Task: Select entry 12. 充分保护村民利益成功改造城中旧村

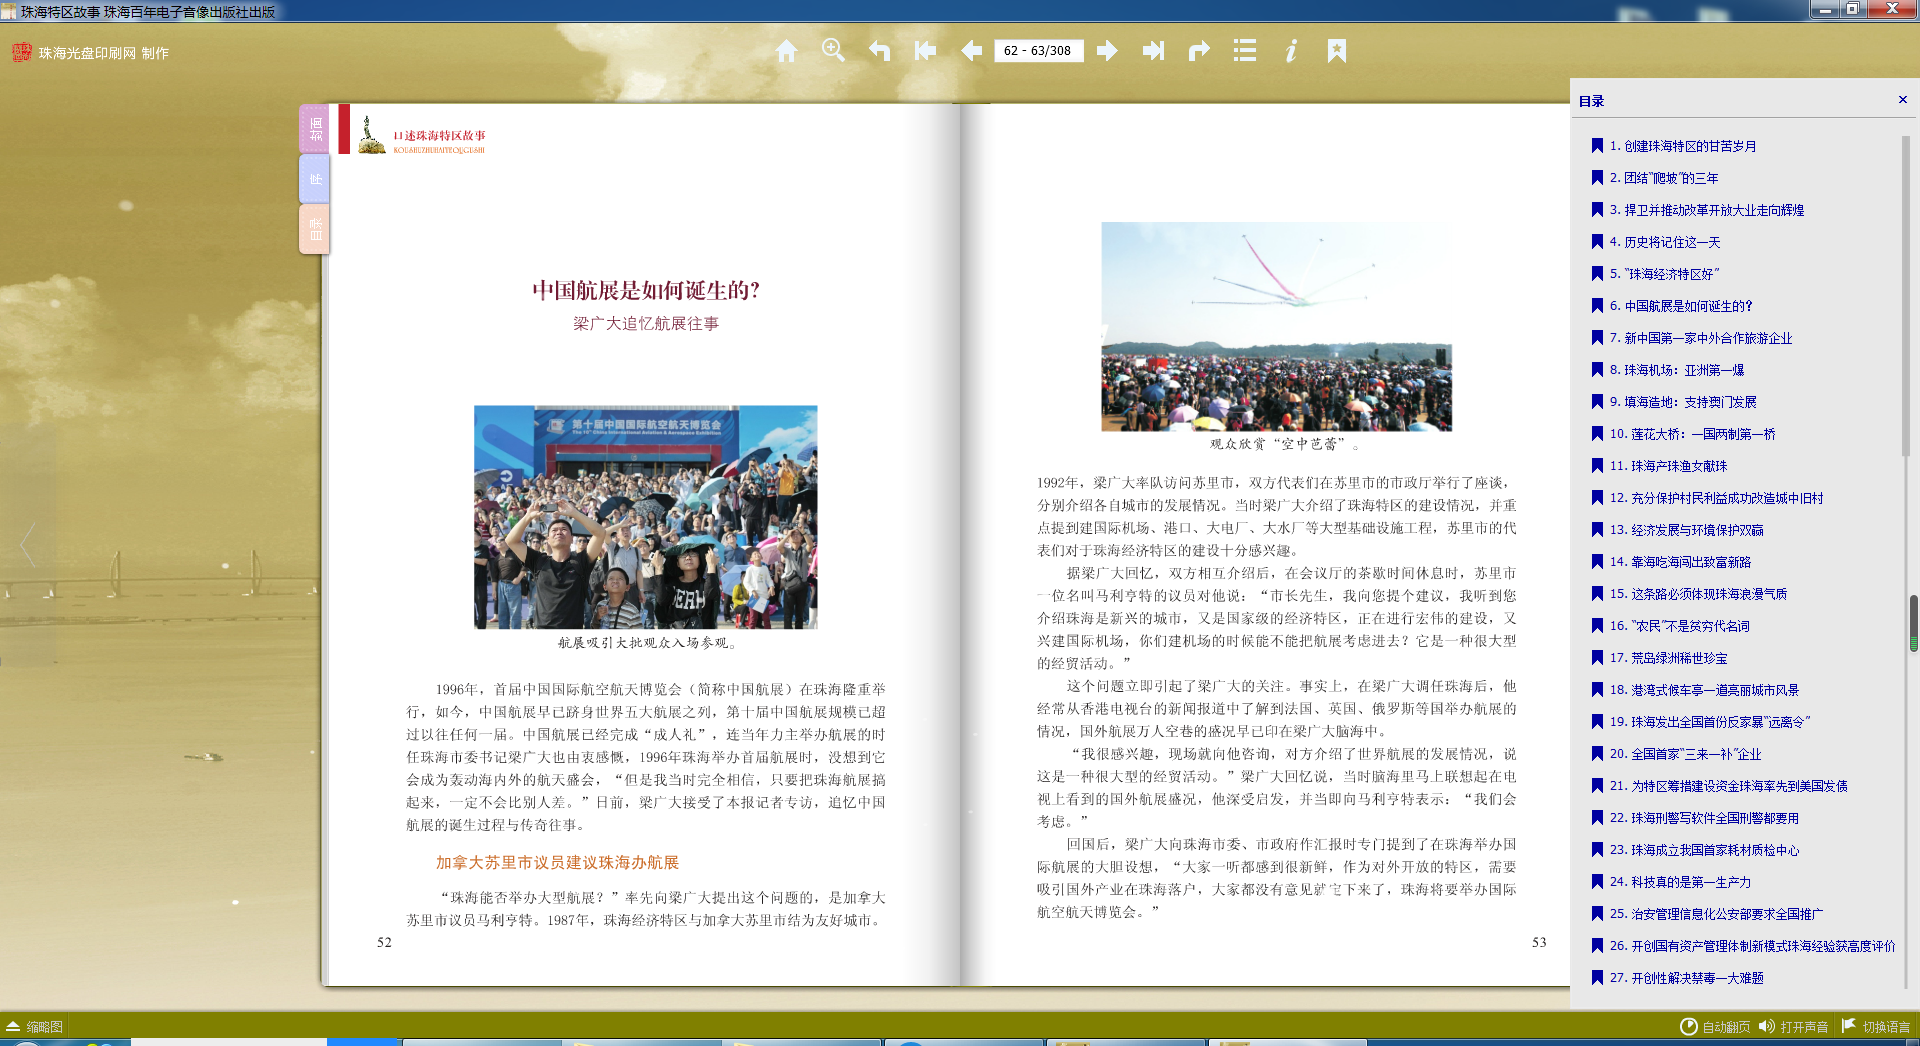Action: 1717,498
